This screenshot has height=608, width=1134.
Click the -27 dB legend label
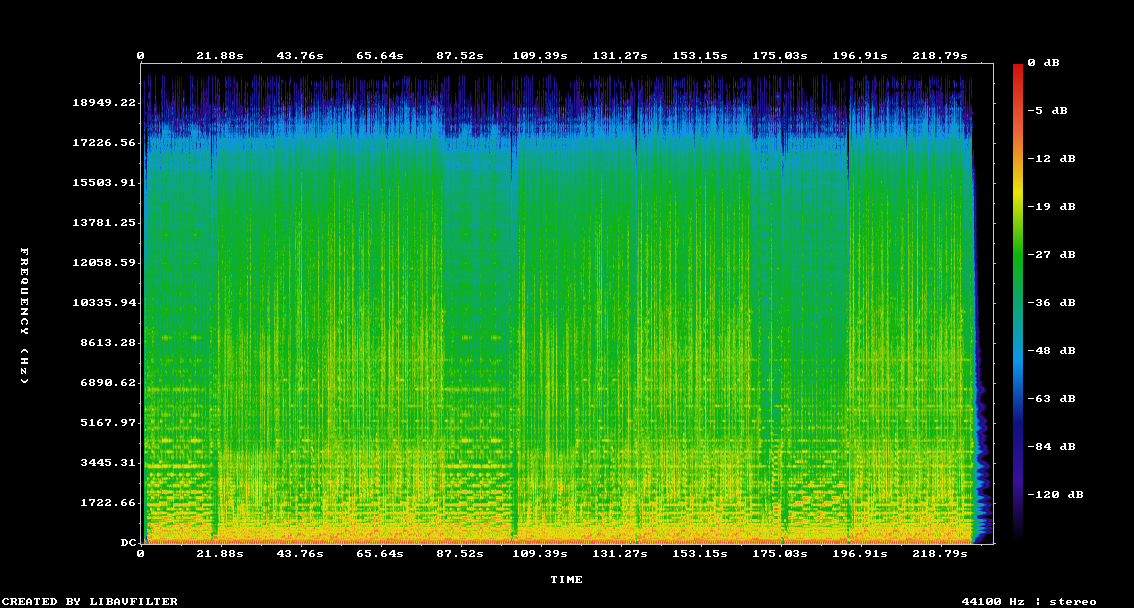click(1054, 254)
